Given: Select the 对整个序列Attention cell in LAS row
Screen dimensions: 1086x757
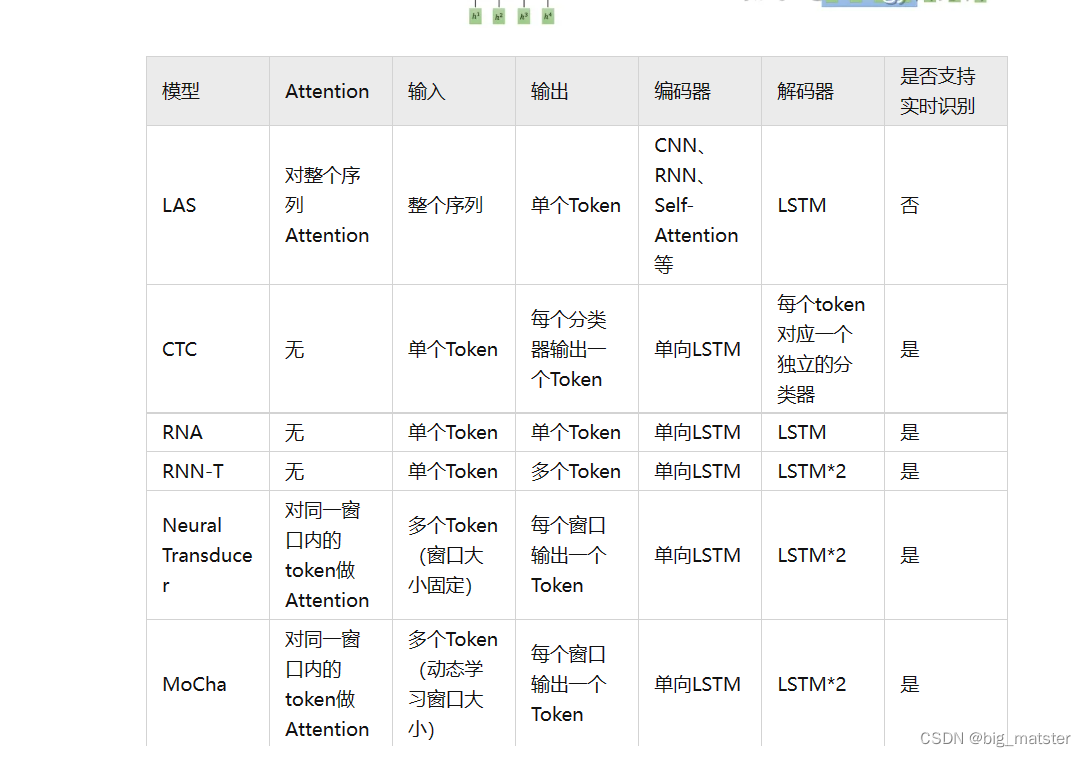Looking at the screenshot, I should click(x=331, y=205).
